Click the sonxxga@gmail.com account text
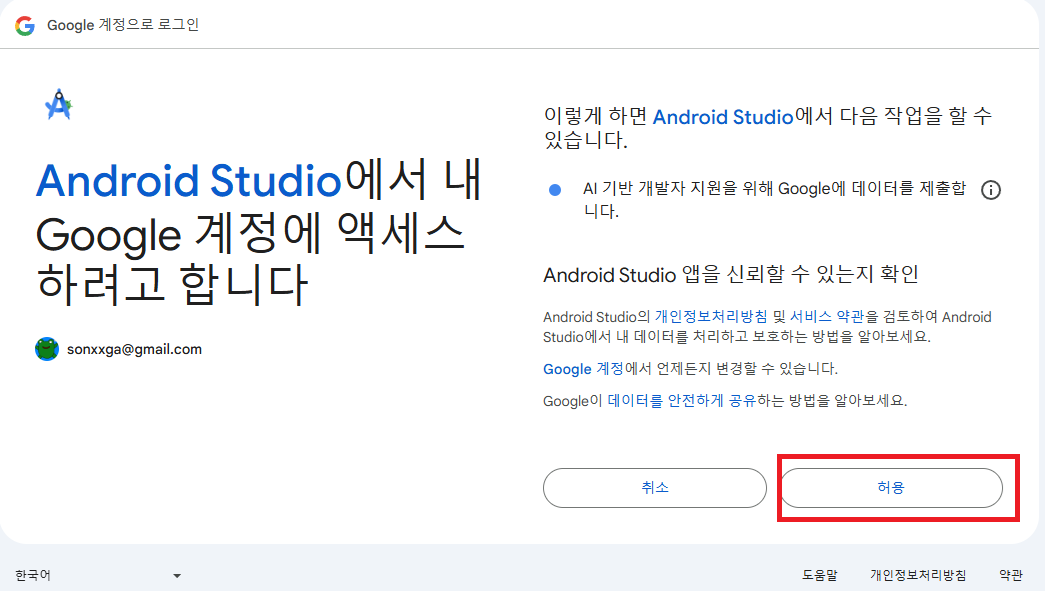1045x591 pixels. (x=134, y=349)
